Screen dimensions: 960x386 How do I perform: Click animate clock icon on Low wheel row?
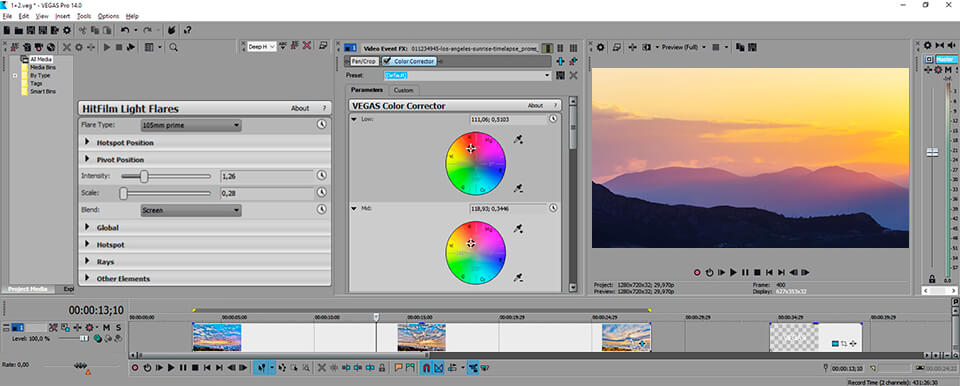coord(553,119)
